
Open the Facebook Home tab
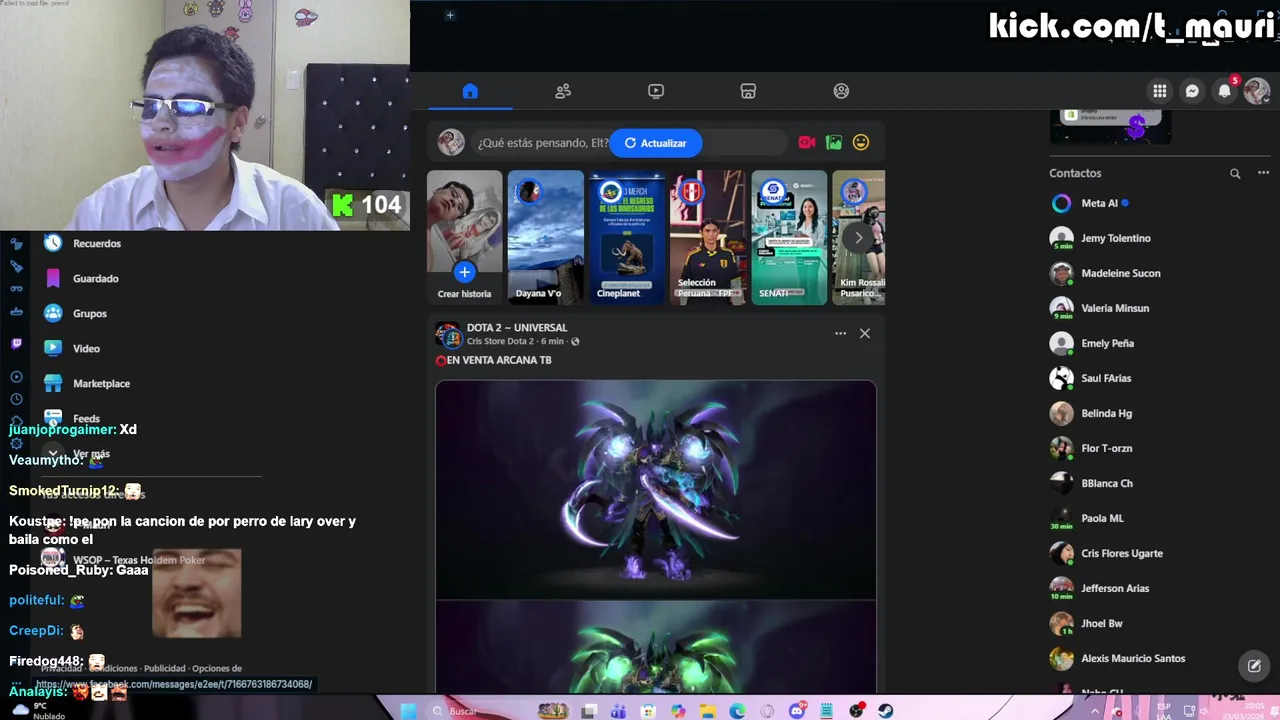(x=470, y=91)
